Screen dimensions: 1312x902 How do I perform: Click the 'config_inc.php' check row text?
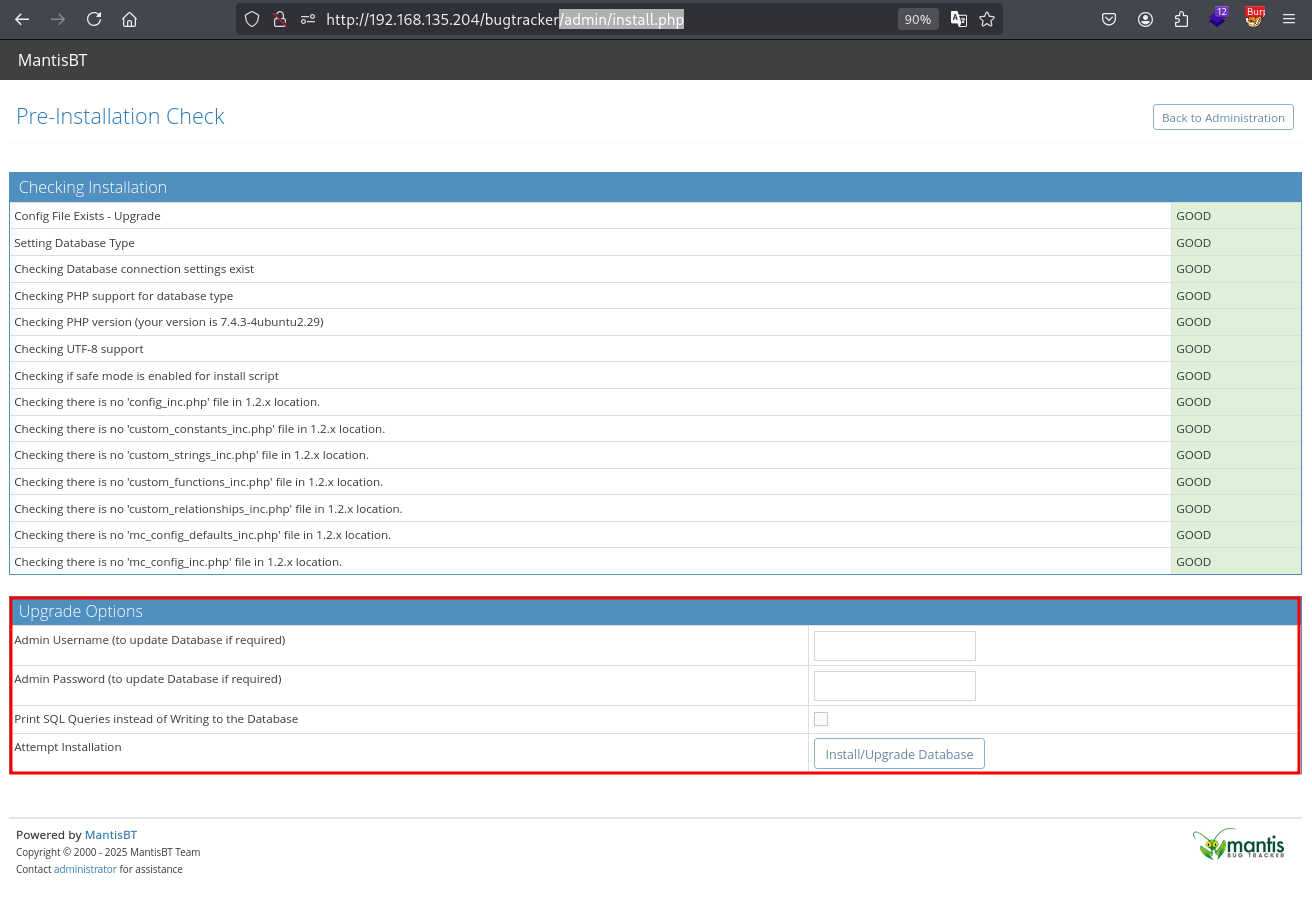tap(167, 402)
